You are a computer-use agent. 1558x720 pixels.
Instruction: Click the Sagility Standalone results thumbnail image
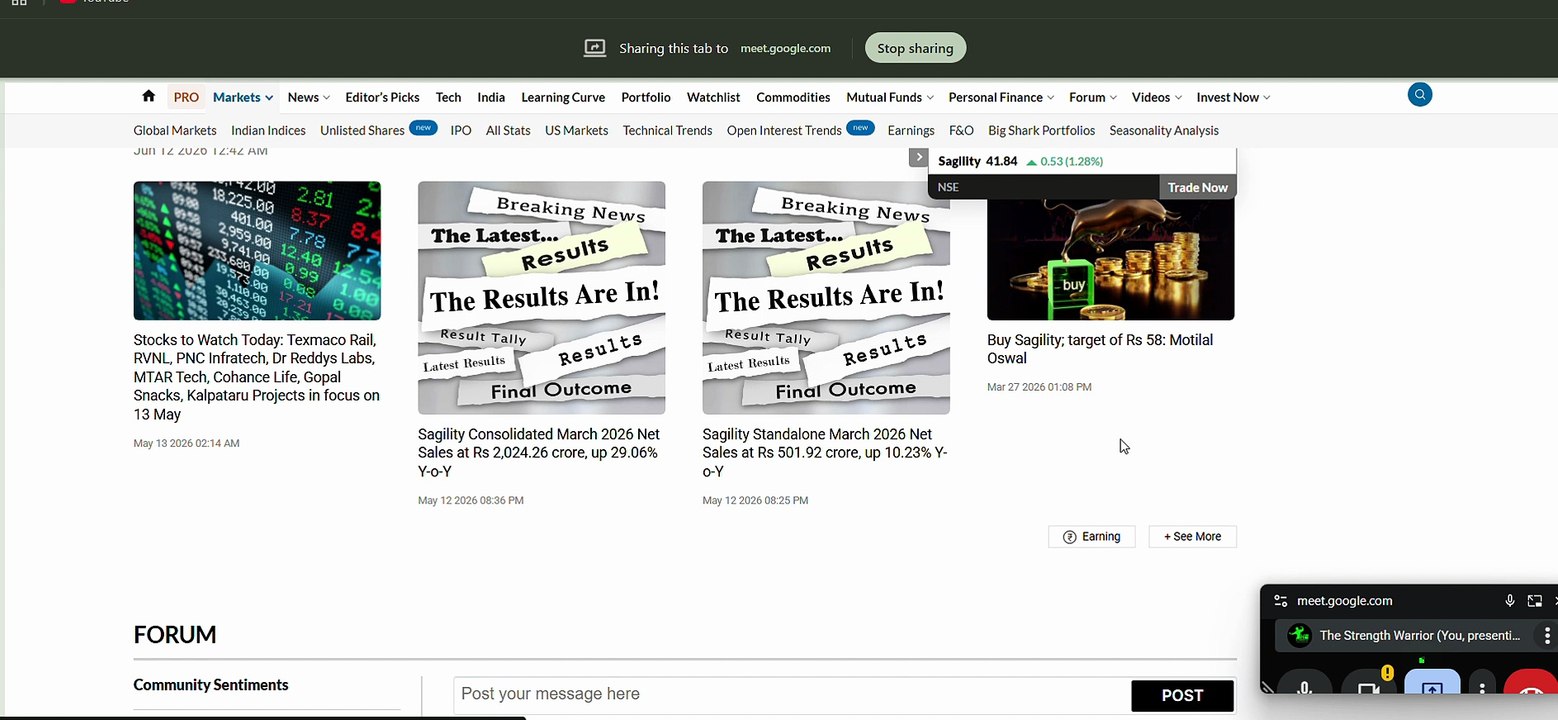(826, 298)
